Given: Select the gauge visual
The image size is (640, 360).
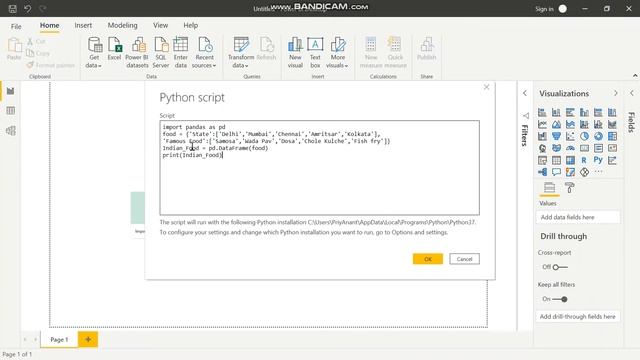Looking at the screenshot, I should click(570, 148).
